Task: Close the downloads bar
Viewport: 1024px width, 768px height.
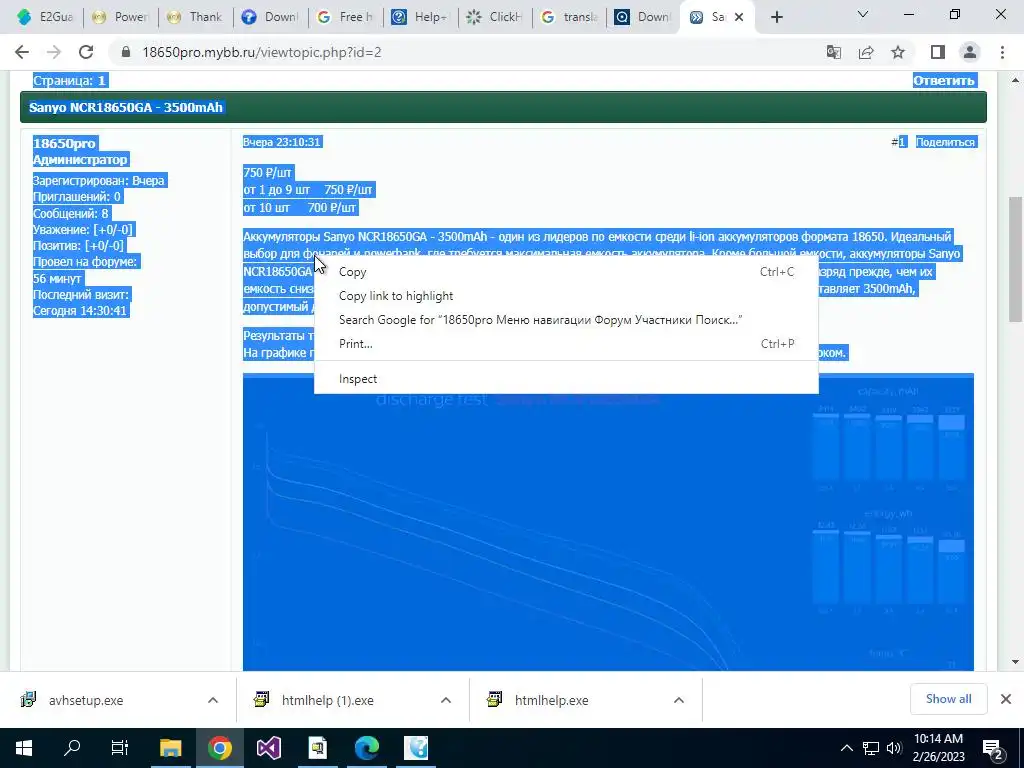Action: (1006, 699)
